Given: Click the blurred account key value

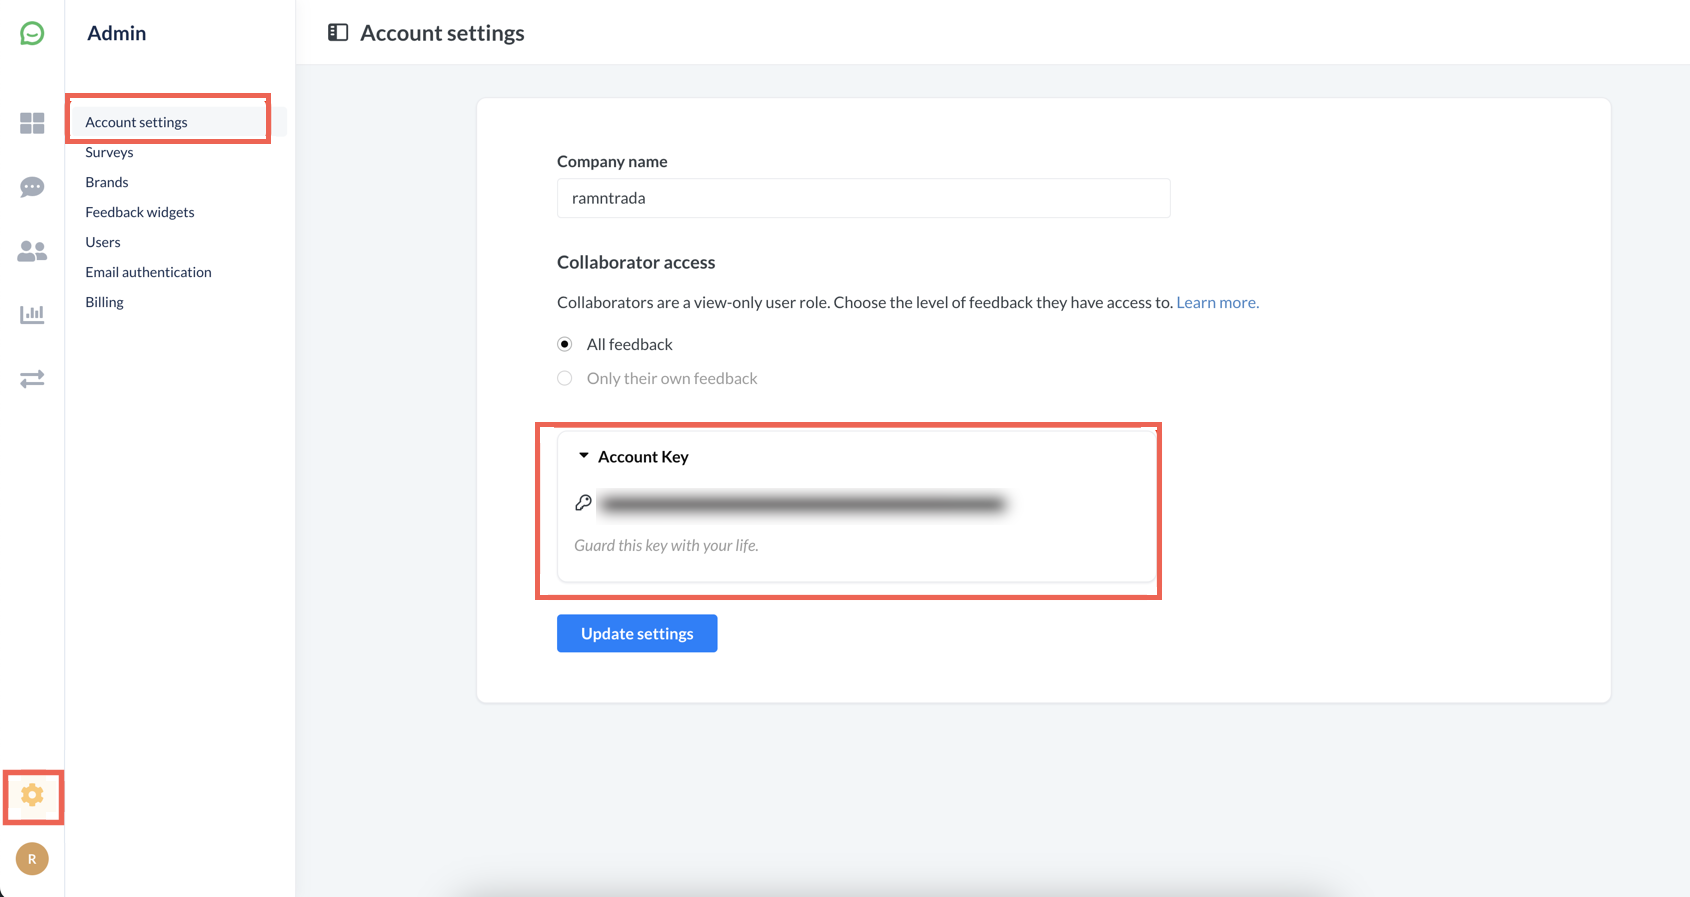Looking at the screenshot, I should point(804,504).
